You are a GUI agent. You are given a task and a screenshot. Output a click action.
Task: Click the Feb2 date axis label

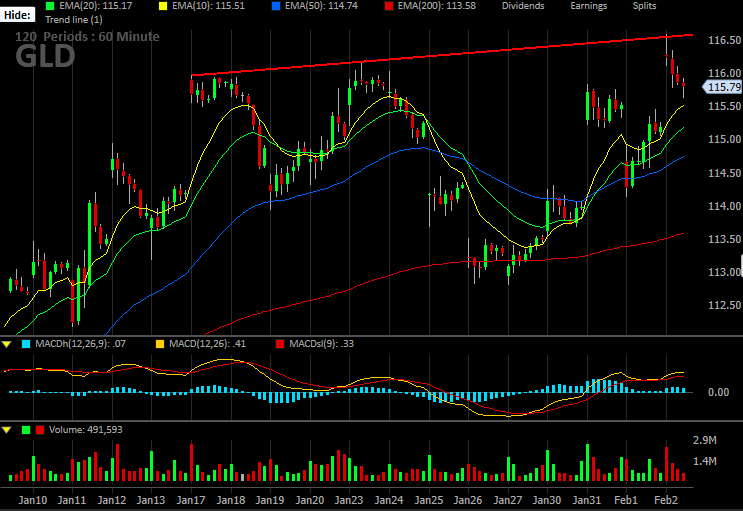point(666,500)
